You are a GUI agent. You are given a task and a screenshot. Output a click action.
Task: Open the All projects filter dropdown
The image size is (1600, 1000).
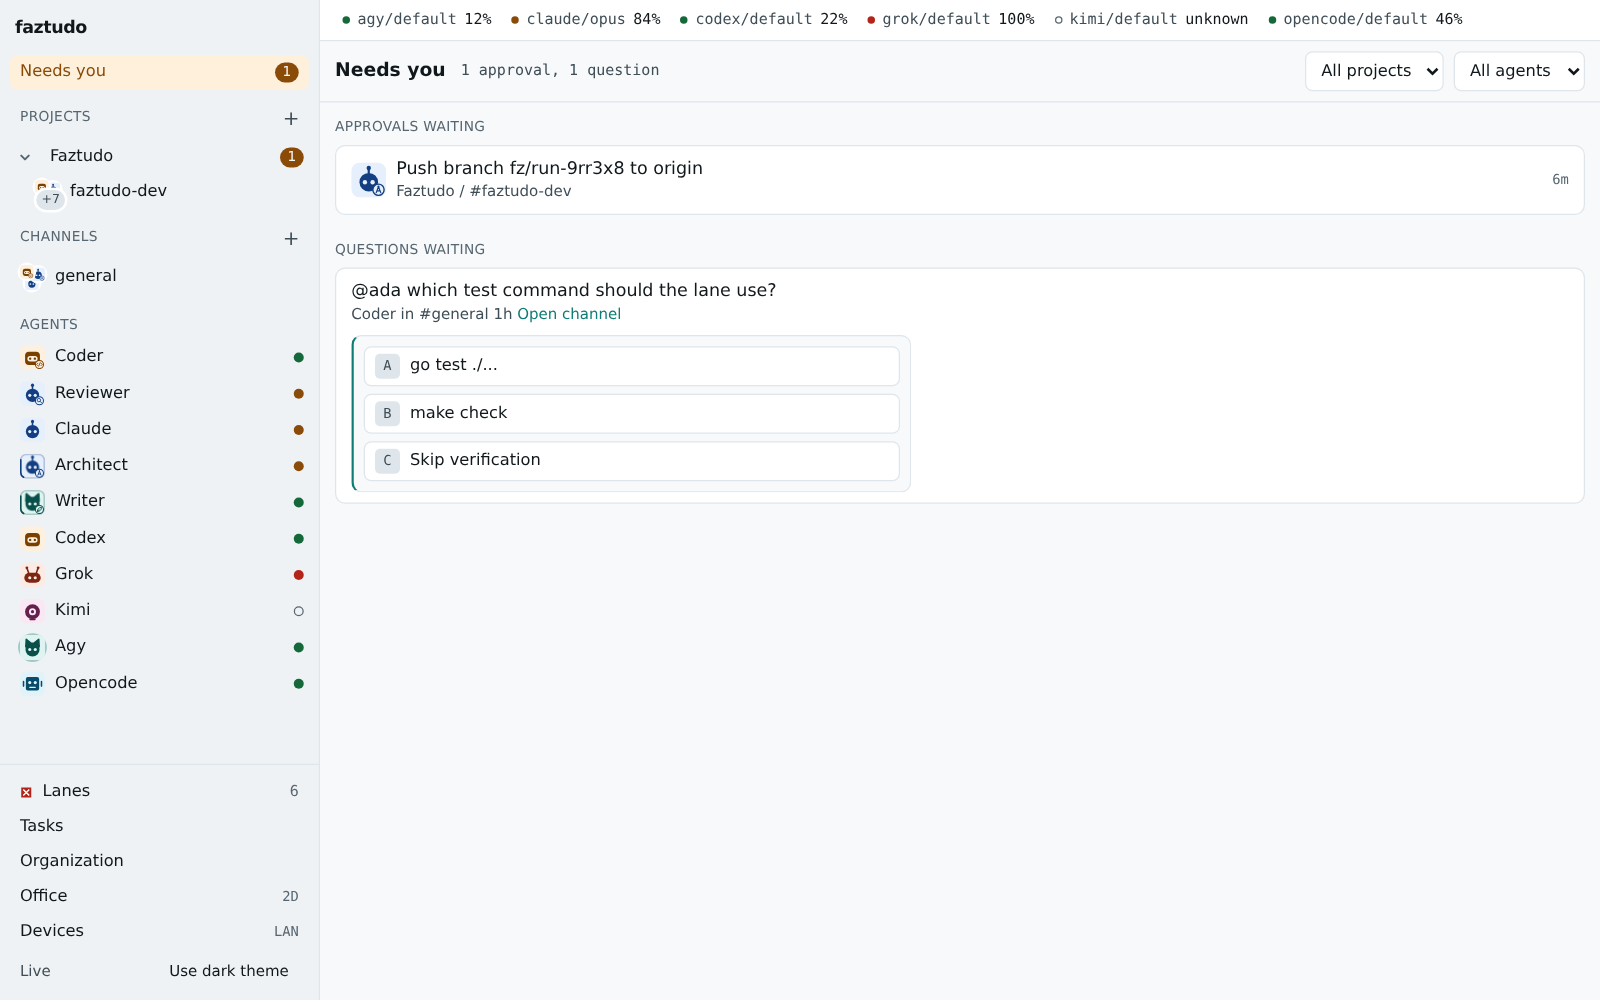[x=1374, y=71]
